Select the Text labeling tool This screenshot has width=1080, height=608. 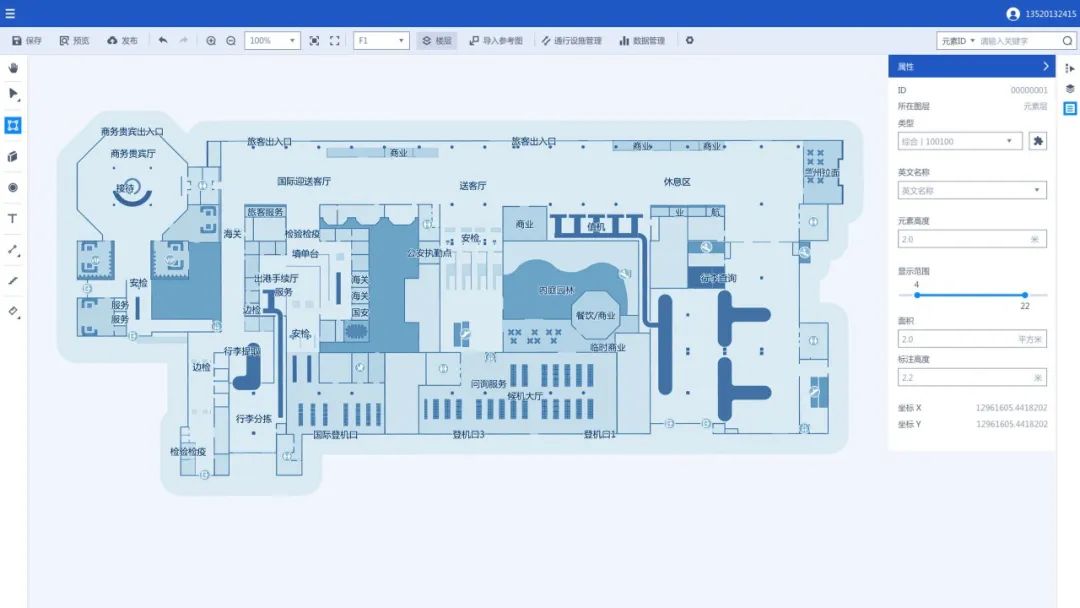click(x=13, y=218)
